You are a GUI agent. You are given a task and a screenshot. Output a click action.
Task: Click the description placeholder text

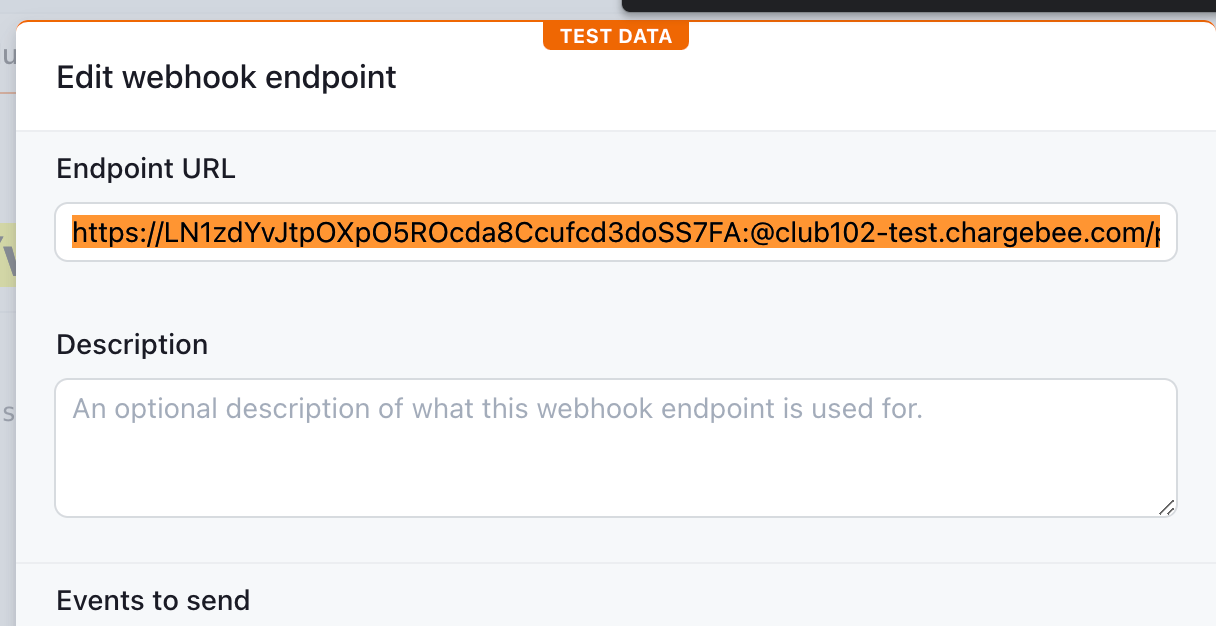tap(497, 409)
